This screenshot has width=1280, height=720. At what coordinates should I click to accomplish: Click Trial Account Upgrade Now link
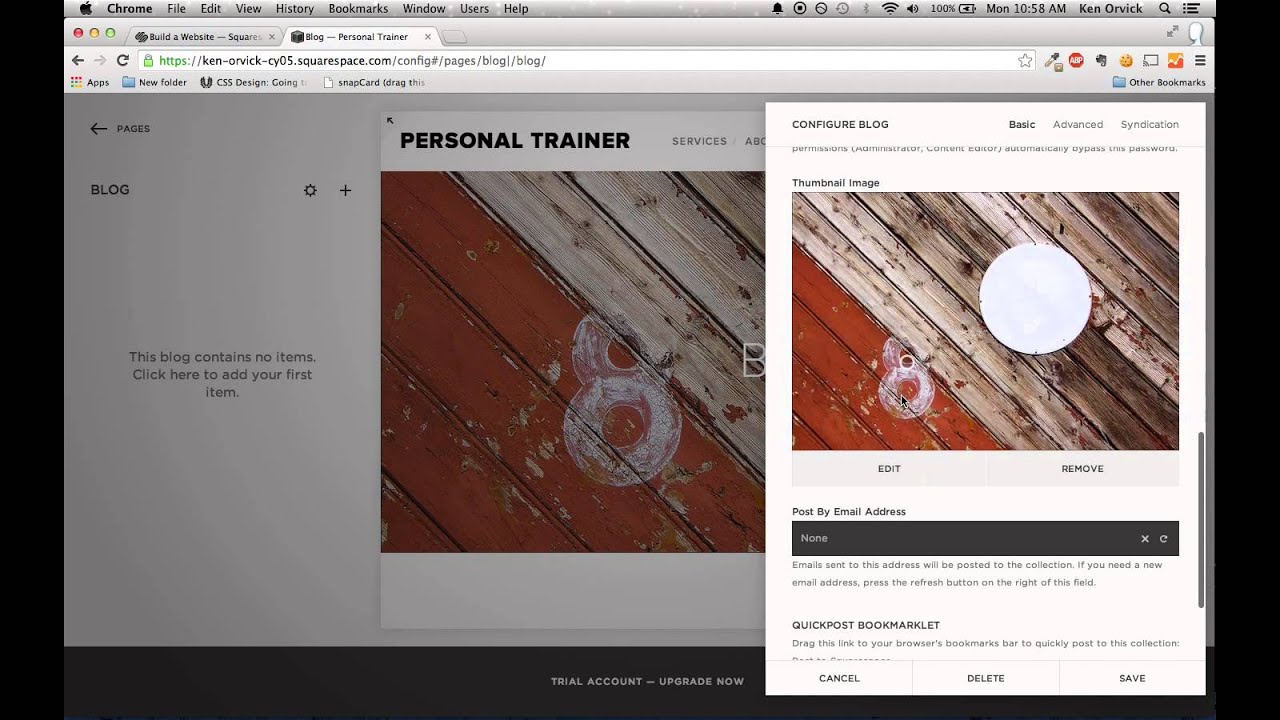pyautogui.click(x=647, y=681)
